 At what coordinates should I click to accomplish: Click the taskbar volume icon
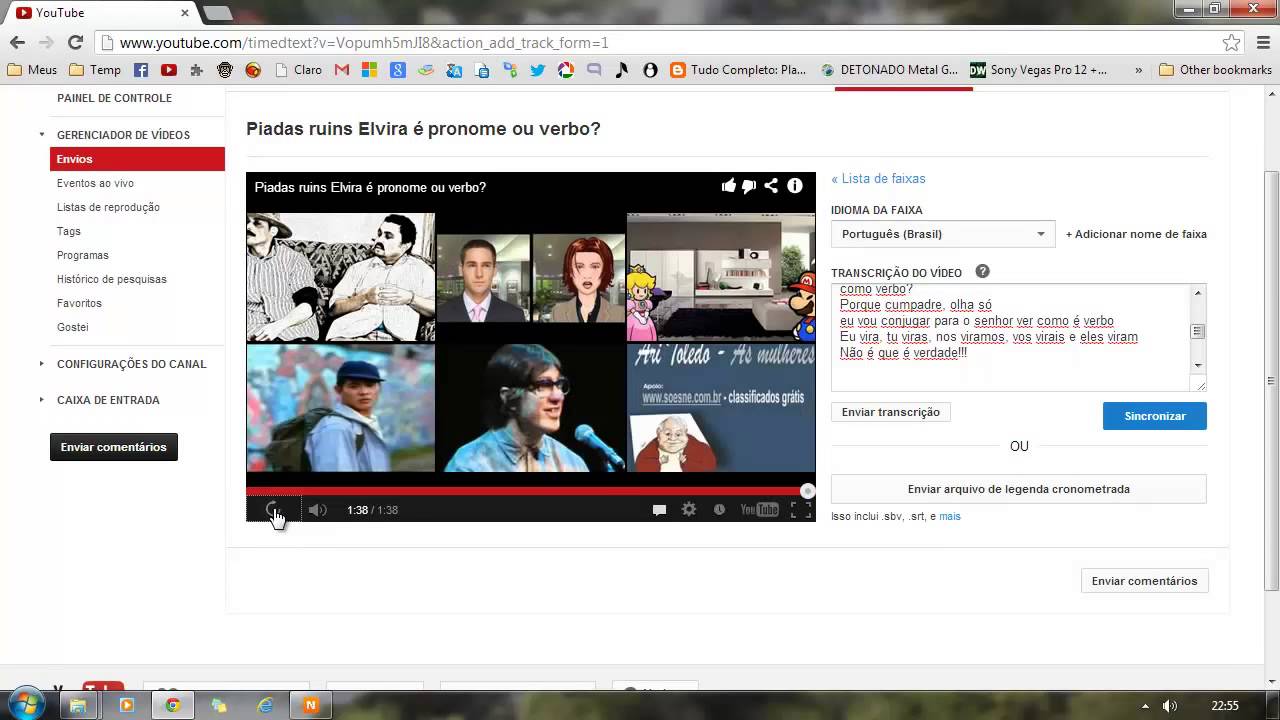pos(1169,706)
